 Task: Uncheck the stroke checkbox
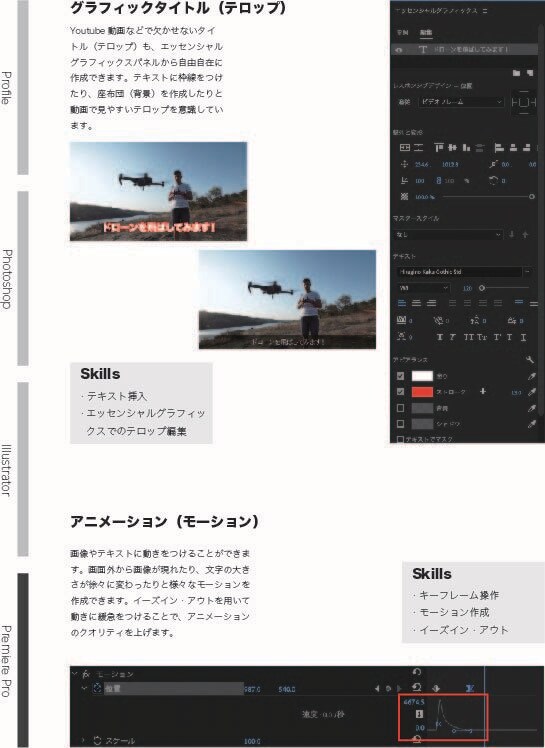pos(400,392)
